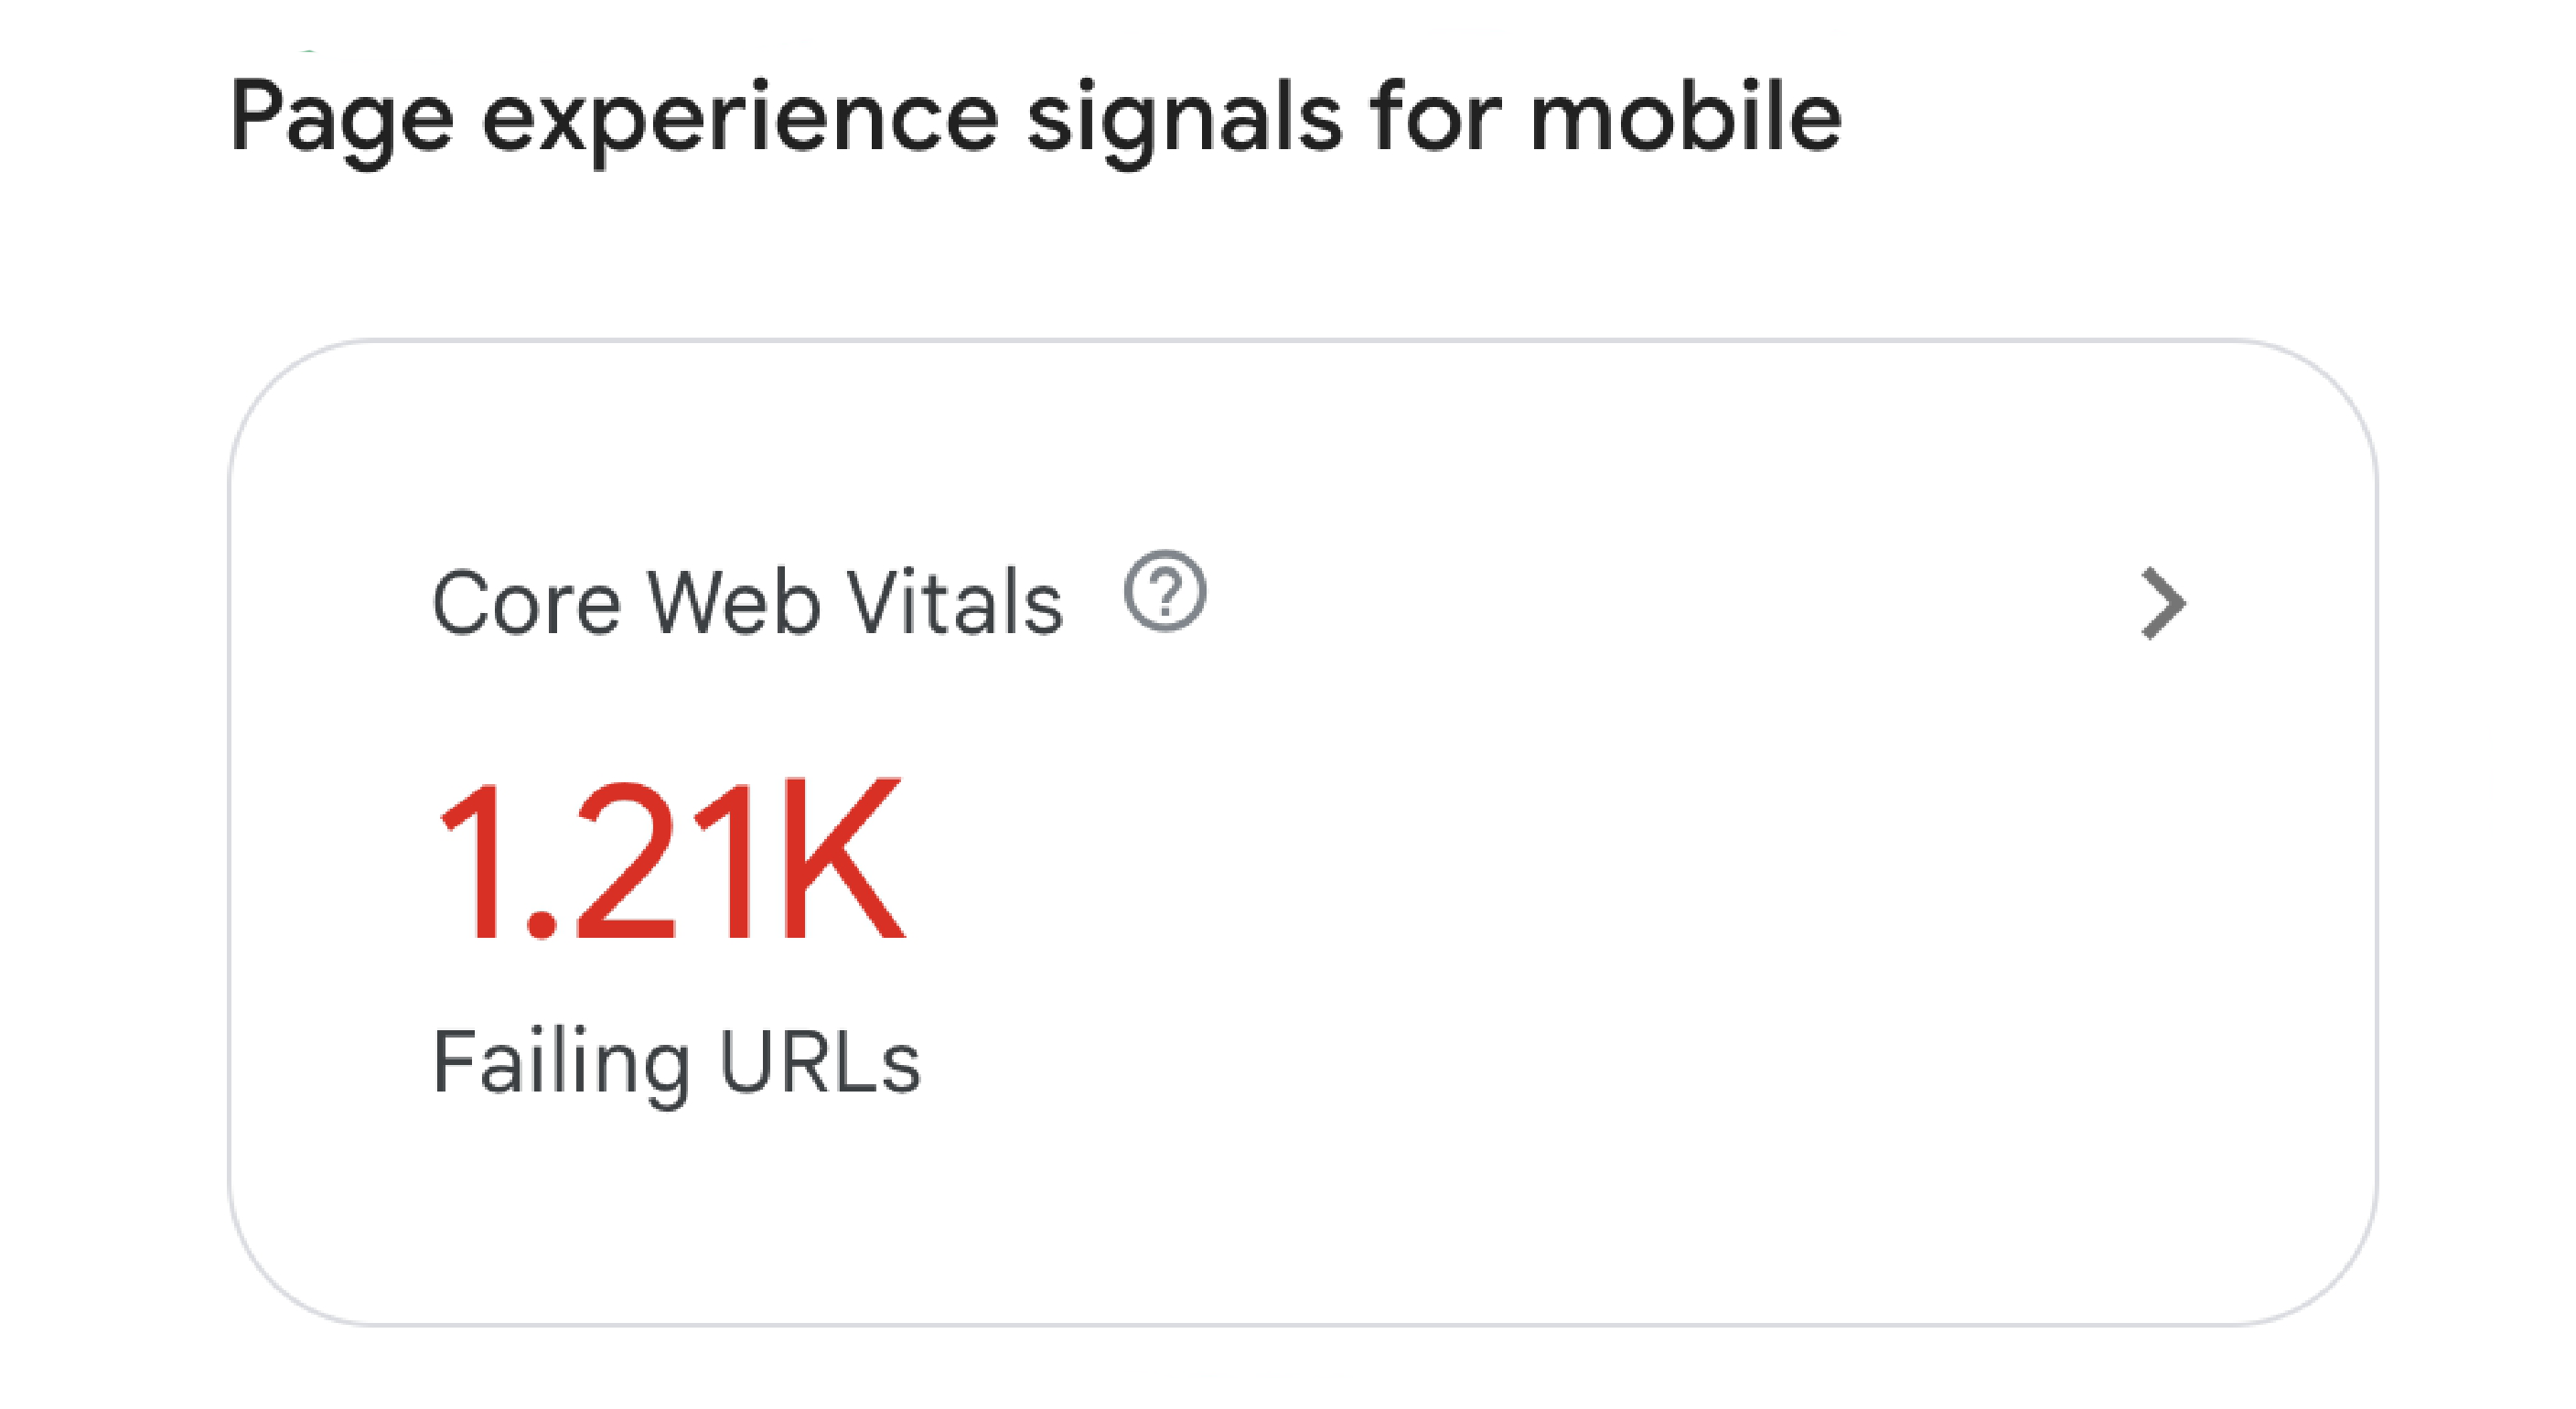The width and height of the screenshot is (2576, 1409).
Task: Click the circled question mark icon
Action: pos(1165,591)
